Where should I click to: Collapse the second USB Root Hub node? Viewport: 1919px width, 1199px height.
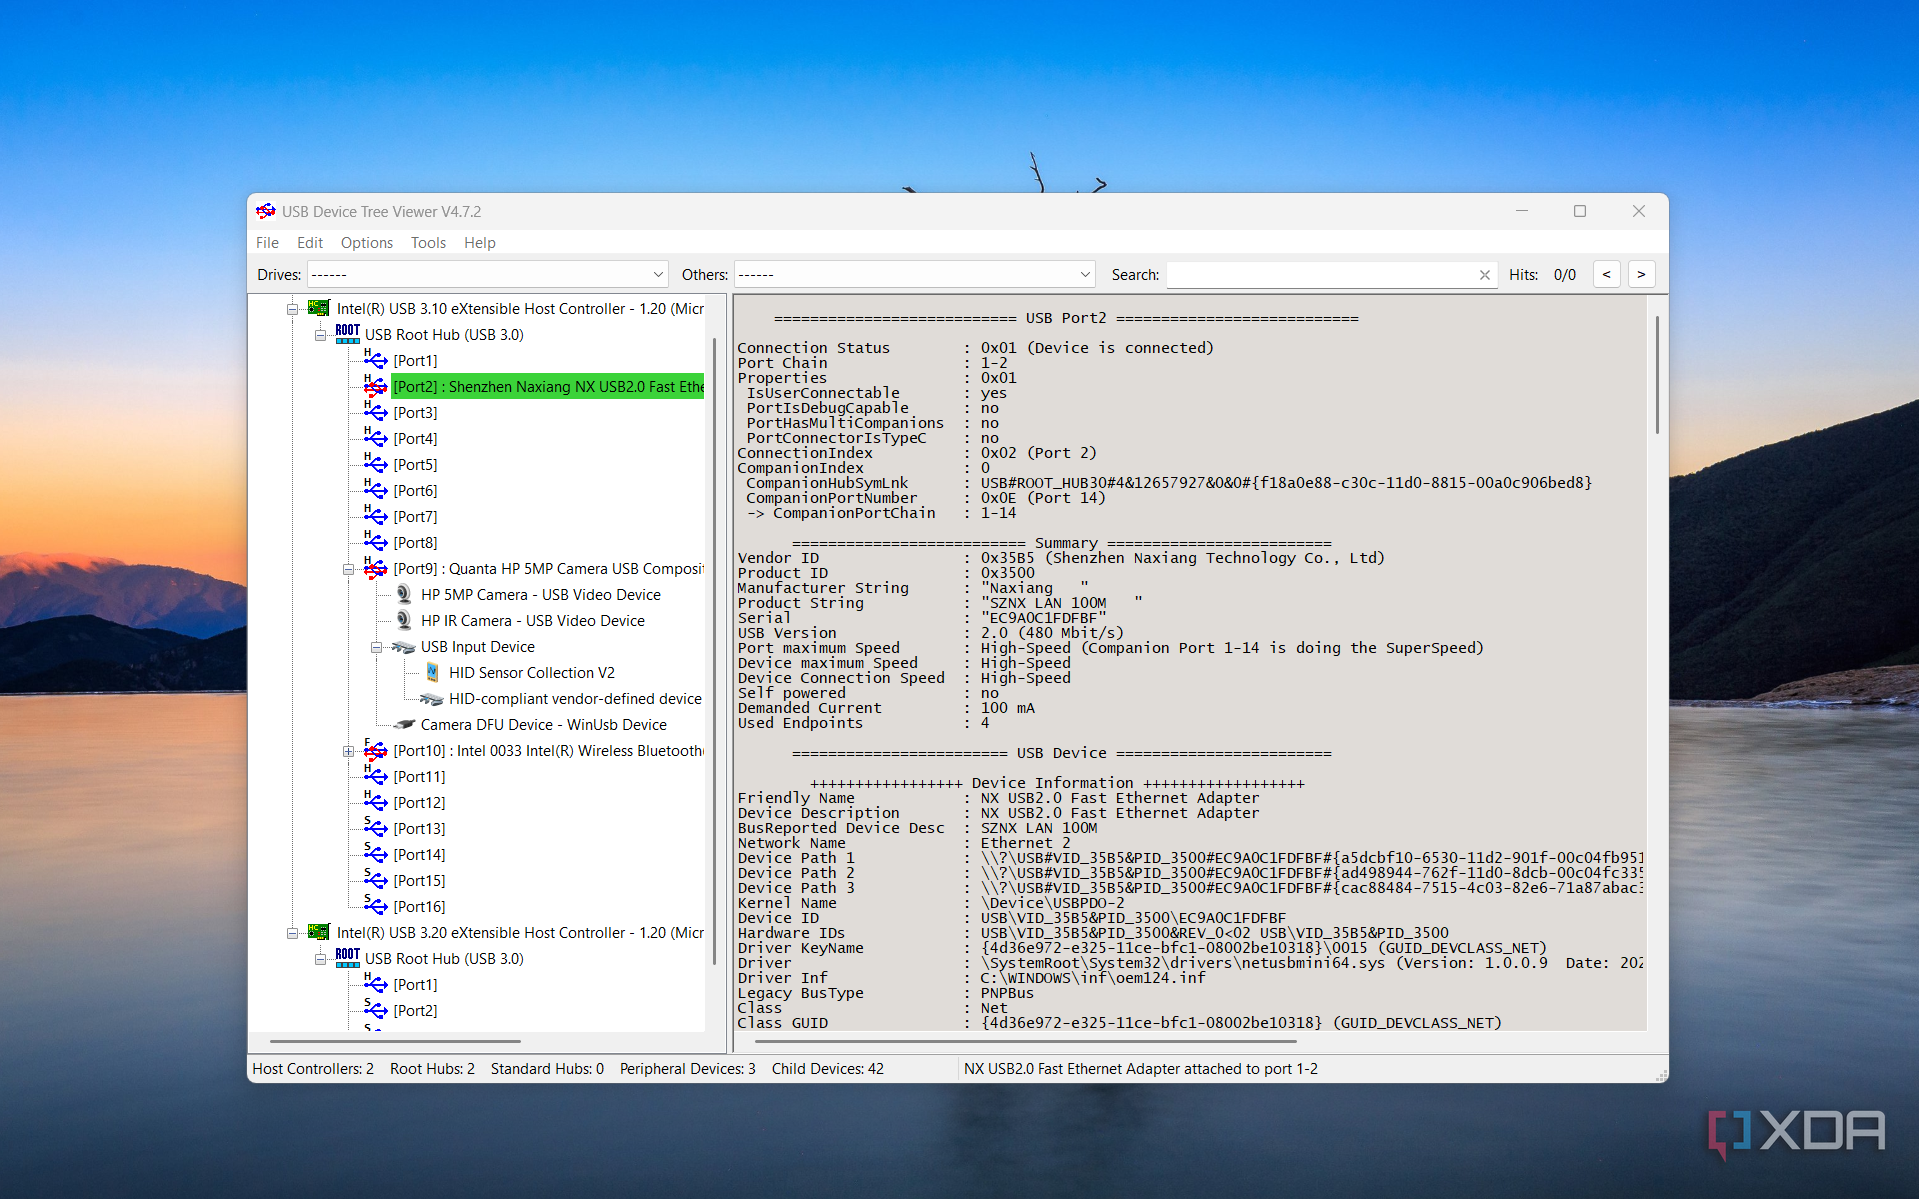tap(320, 959)
